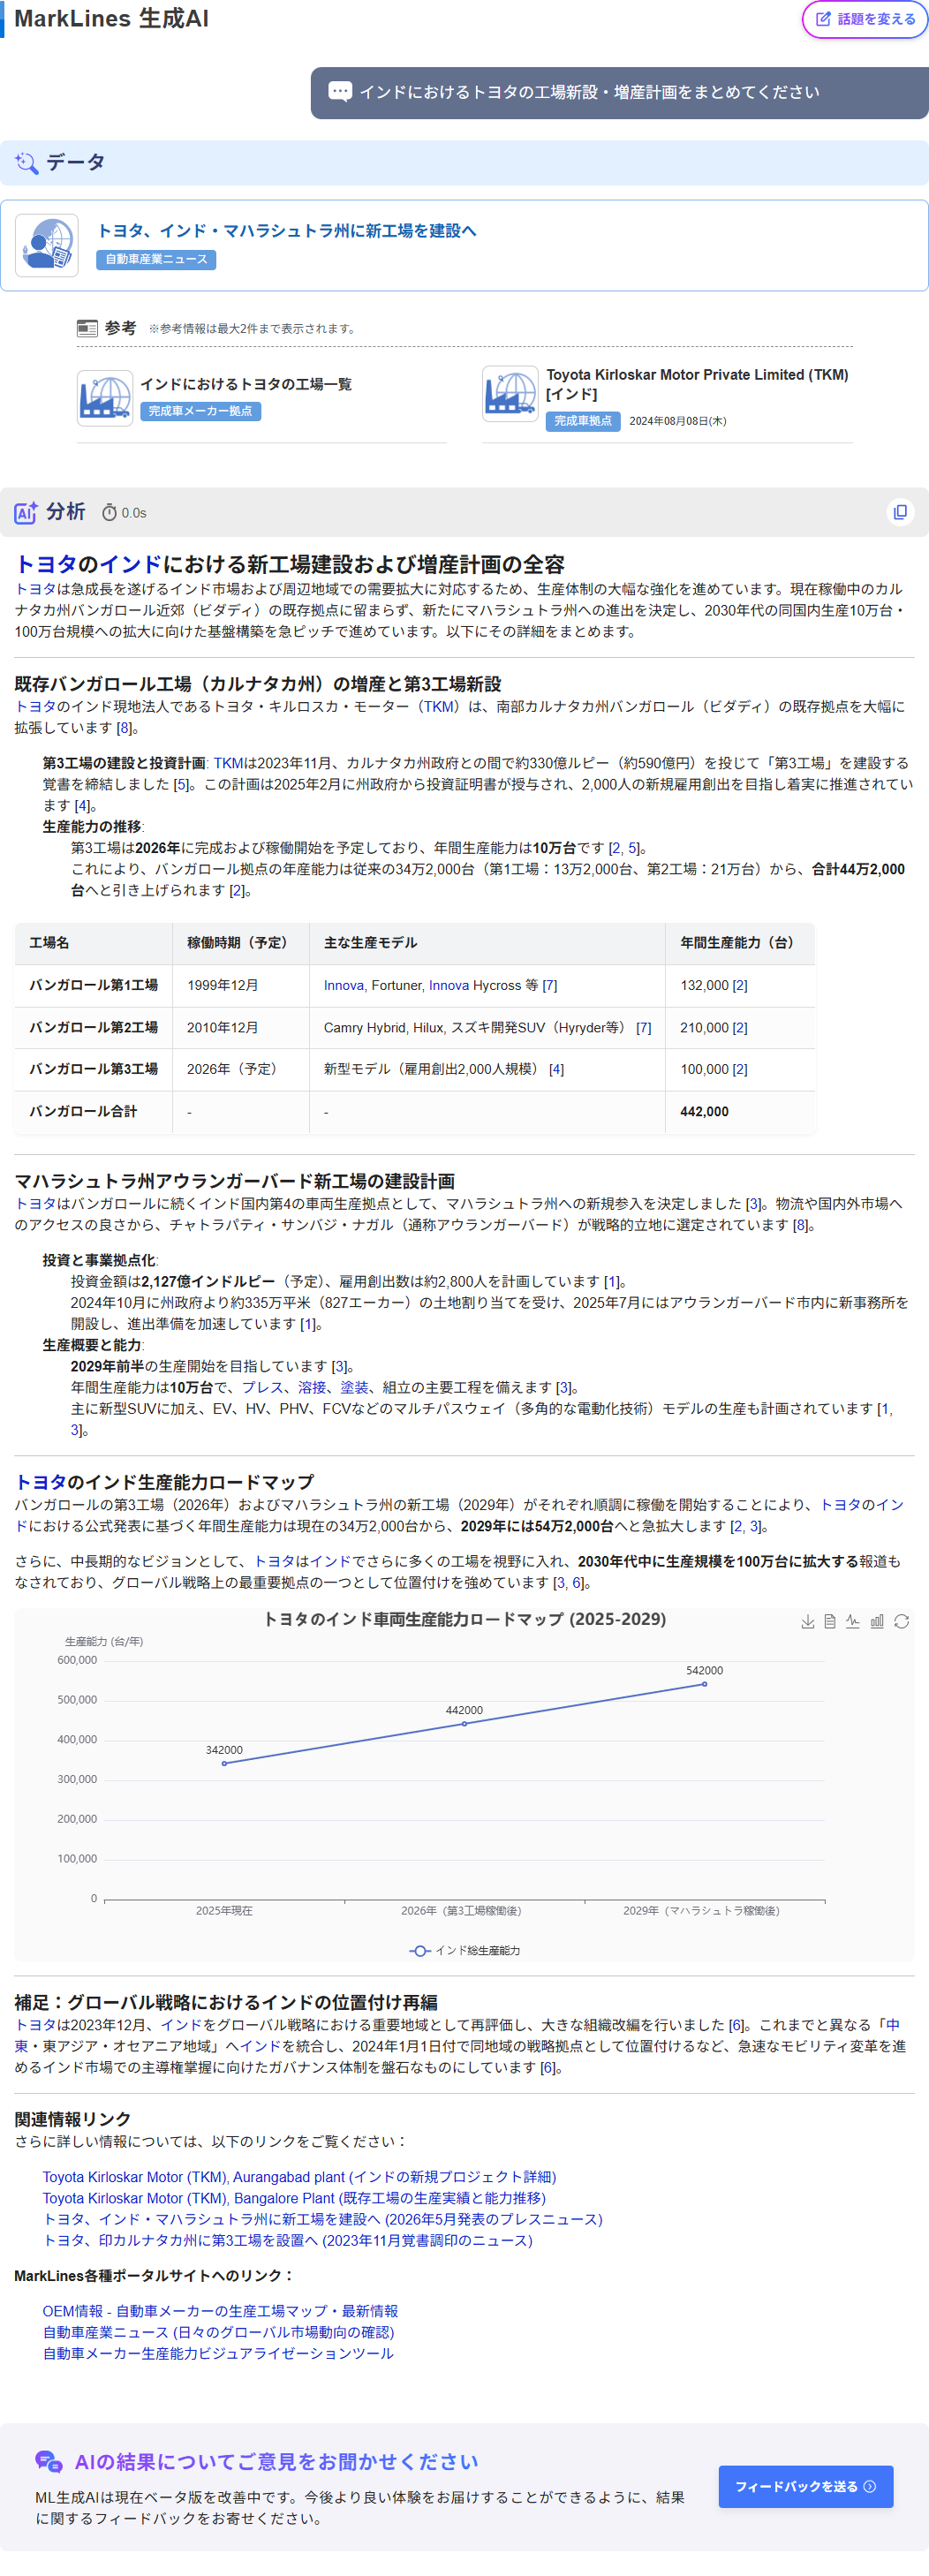This screenshot has width=929, height=2576.
Task: Click the 442,000 total capacity cell
Action: point(740,1111)
